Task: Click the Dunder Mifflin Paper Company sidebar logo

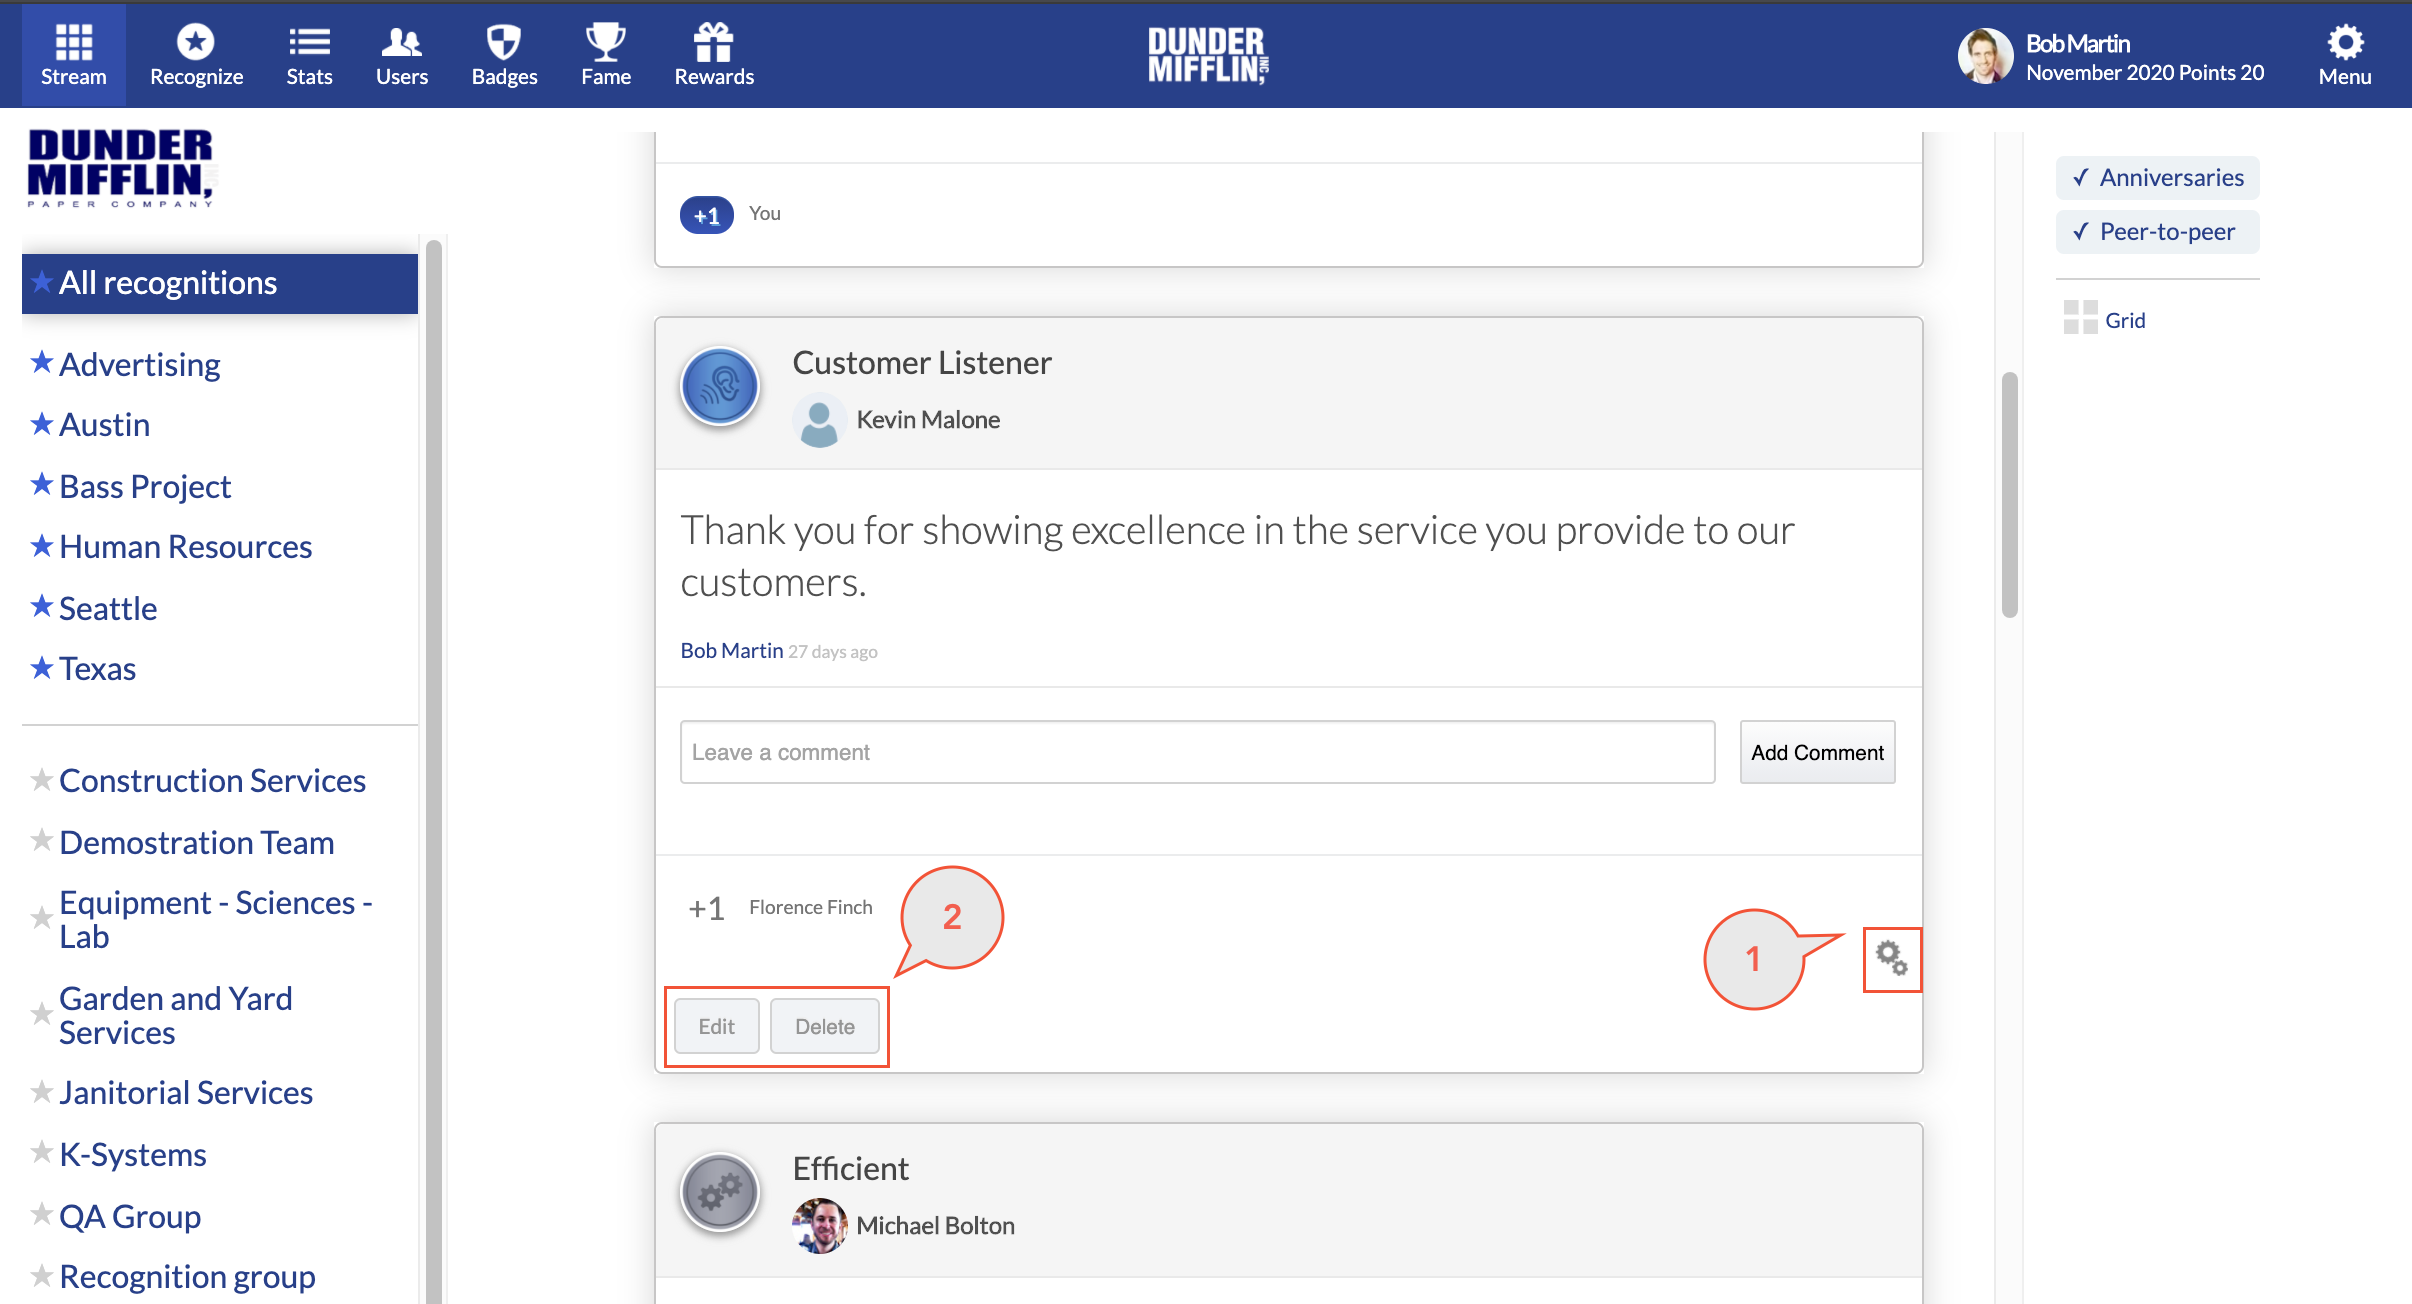Action: click(121, 168)
